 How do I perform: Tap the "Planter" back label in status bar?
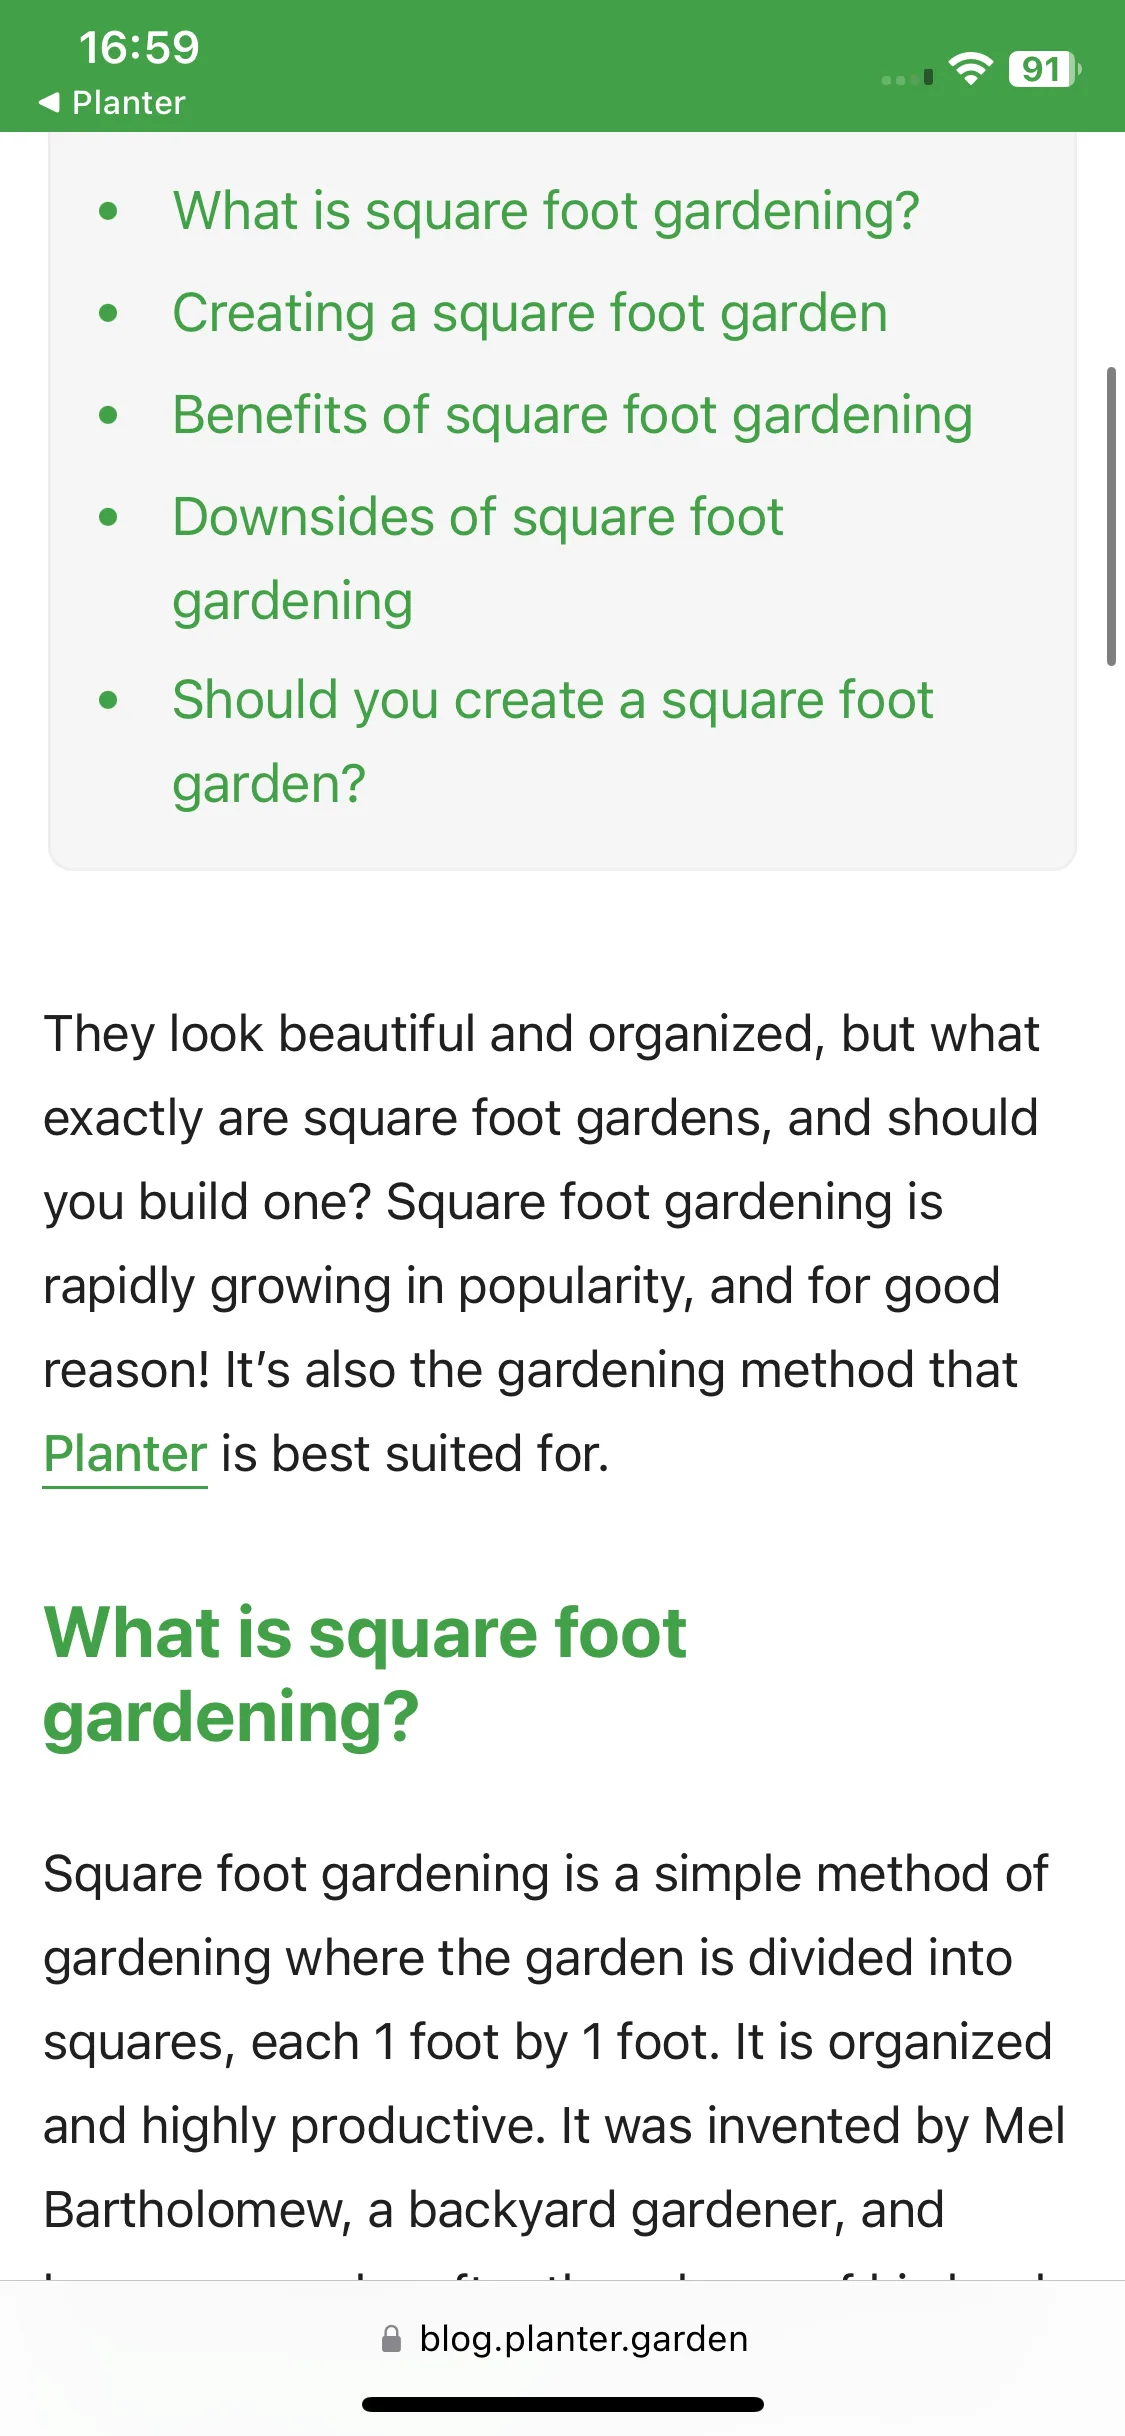click(x=129, y=103)
